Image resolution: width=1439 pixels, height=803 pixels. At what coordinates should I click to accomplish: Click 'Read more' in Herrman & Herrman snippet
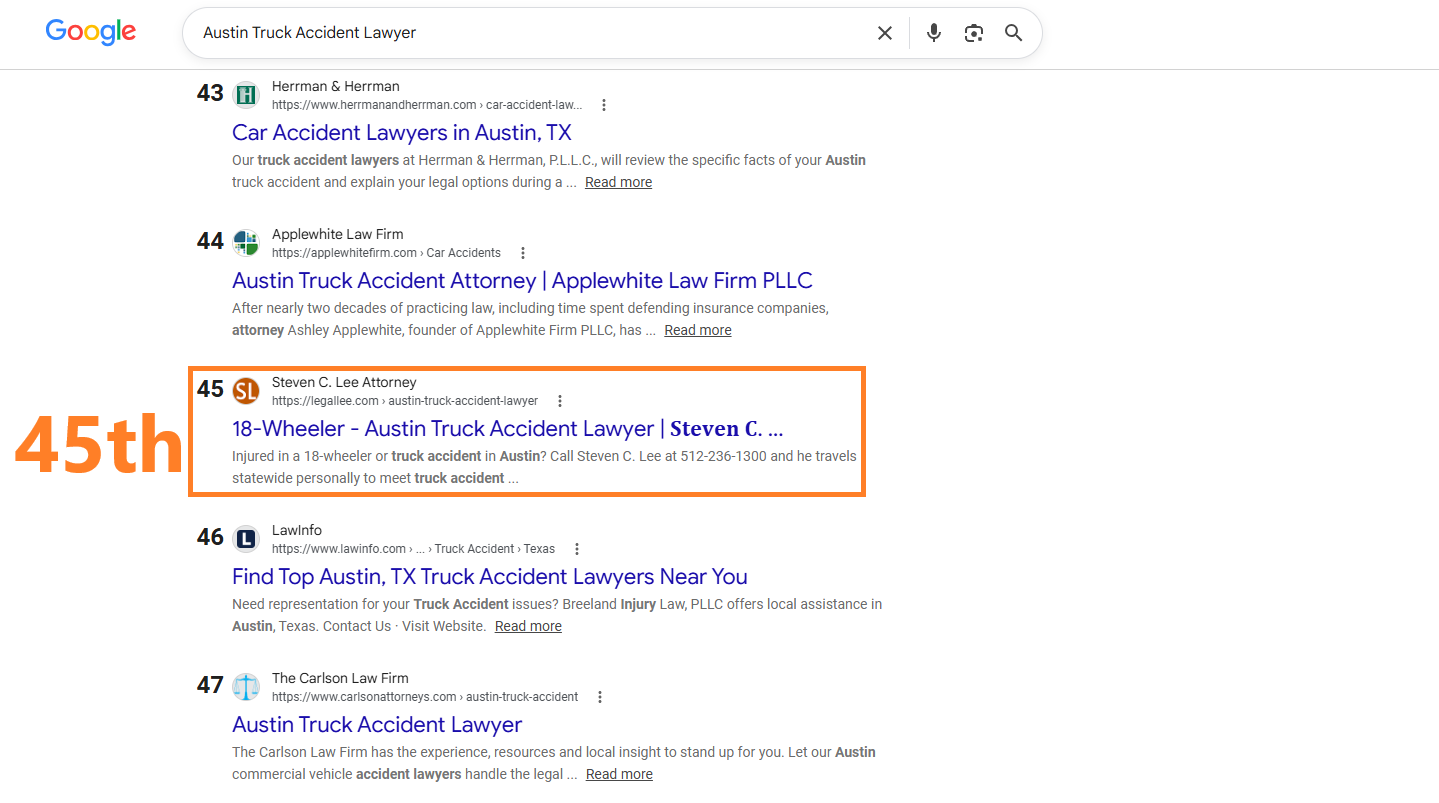pos(619,182)
